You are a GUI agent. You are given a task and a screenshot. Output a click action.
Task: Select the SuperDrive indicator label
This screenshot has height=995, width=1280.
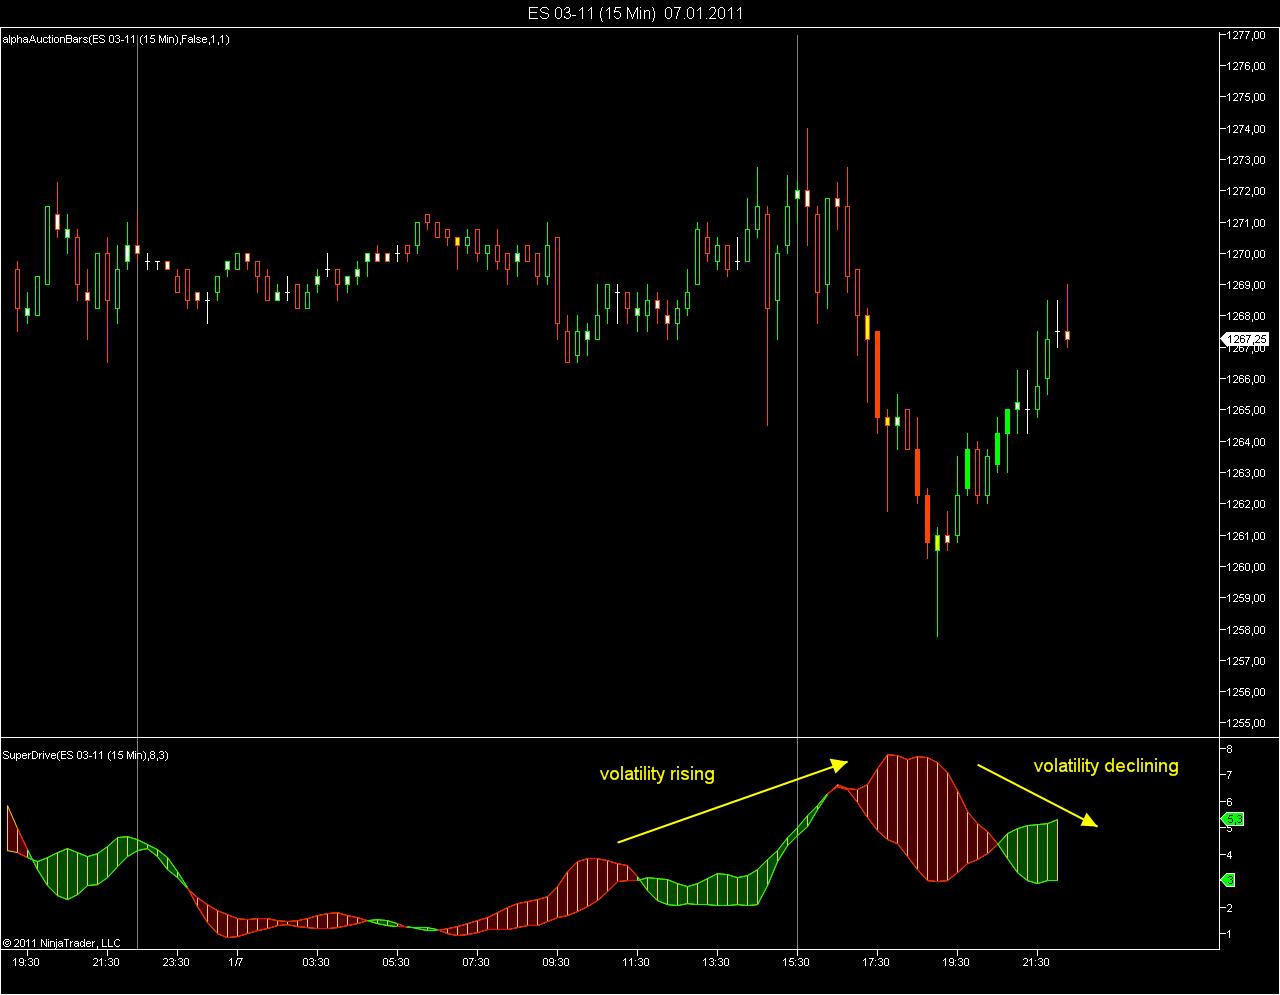tap(85, 755)
